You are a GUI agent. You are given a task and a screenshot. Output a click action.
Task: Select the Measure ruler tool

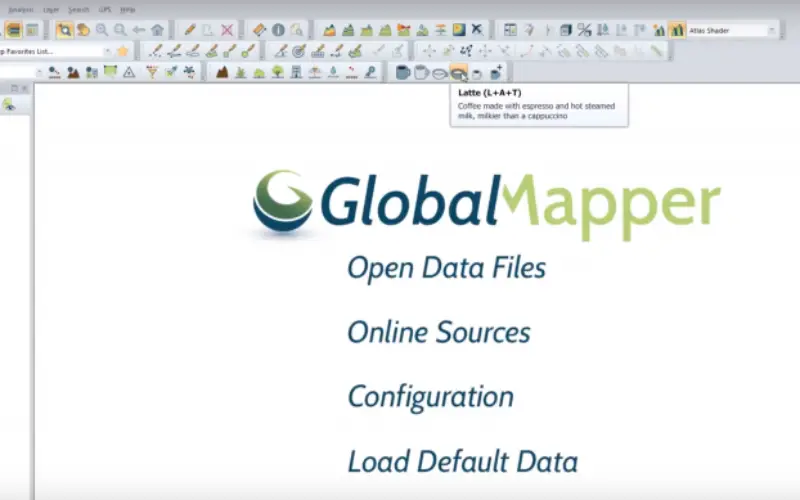click(259, 30)
